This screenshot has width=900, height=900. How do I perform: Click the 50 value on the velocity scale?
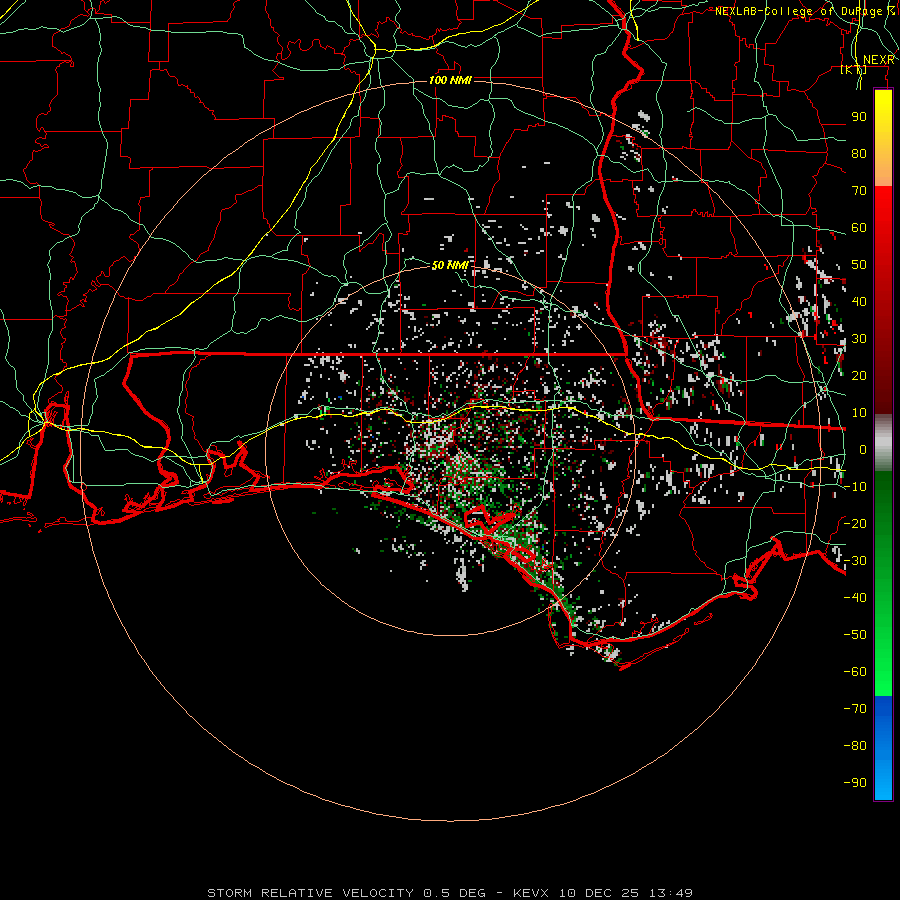pyautogui.click(x=859, y=265)
